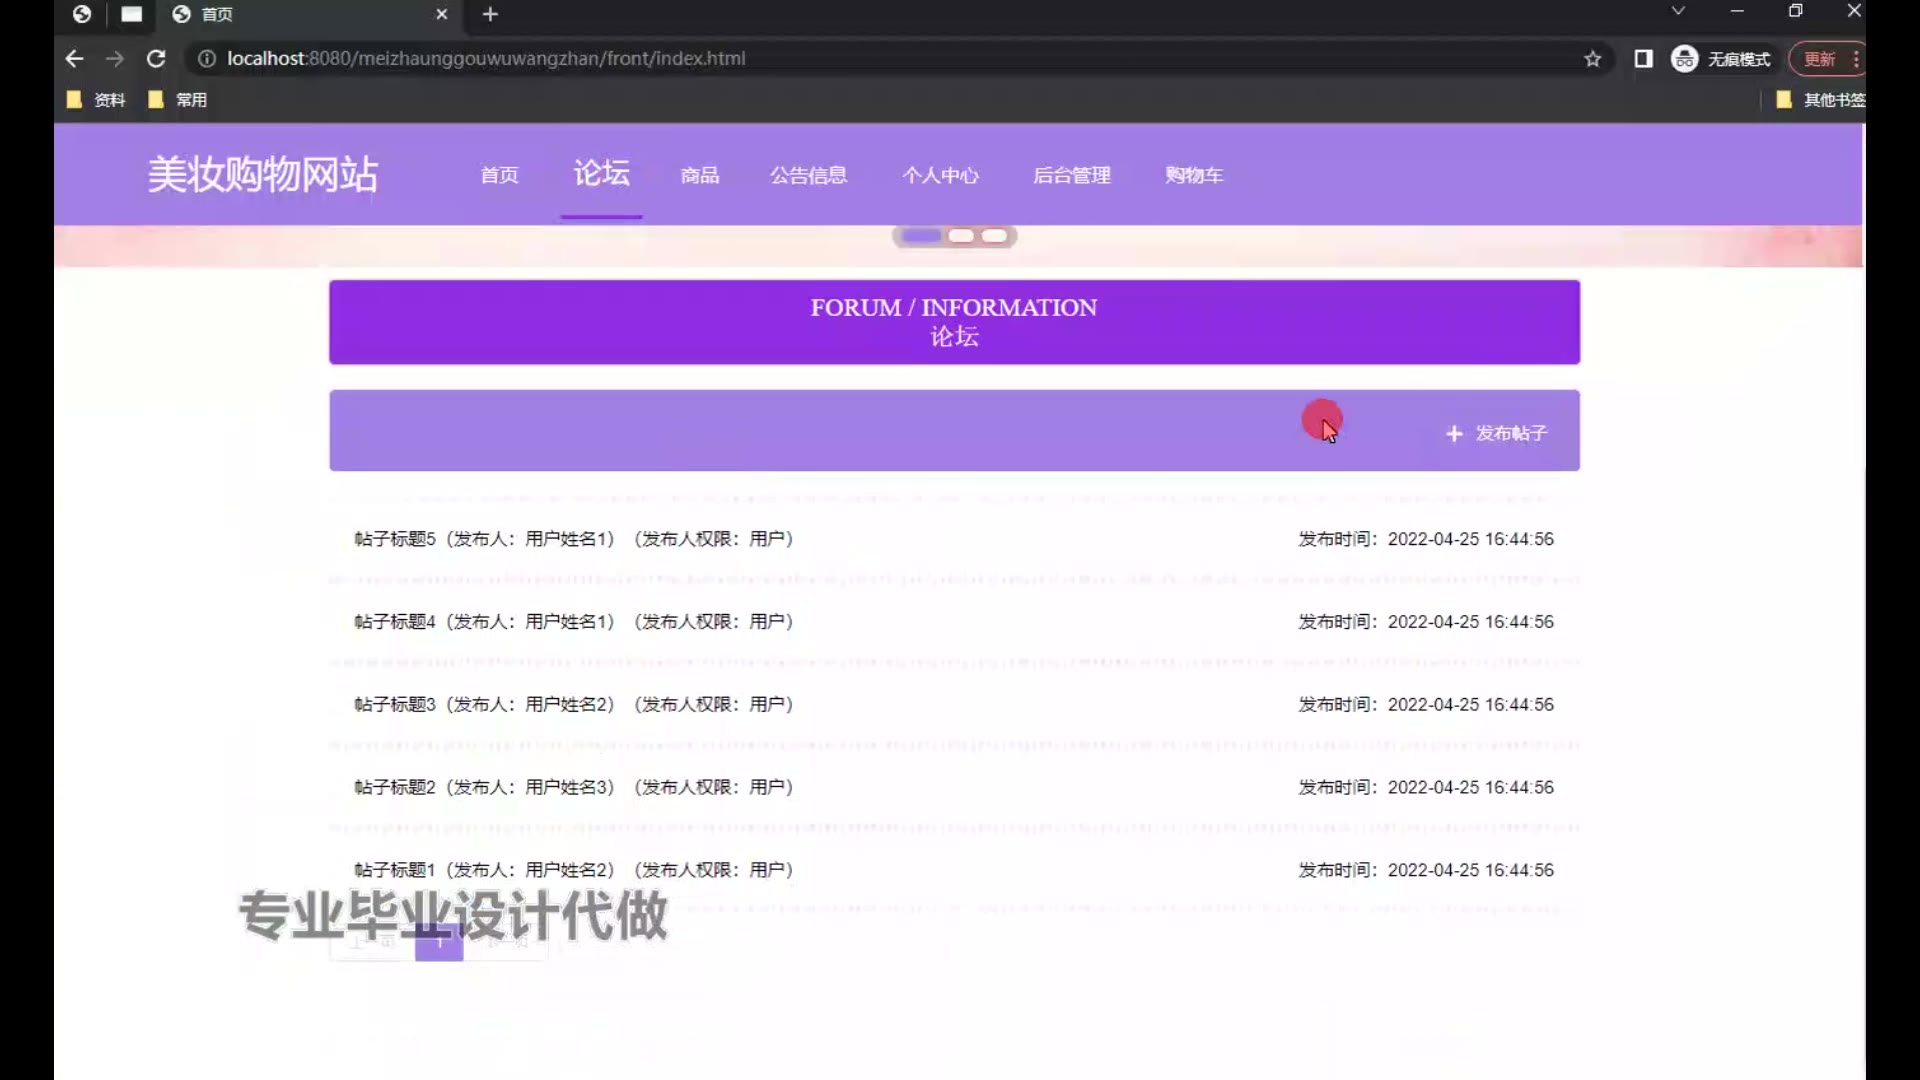This screenshot has height=1080, width=1920.
Task: Expand the 其他书签 folder
Action: tap(1822, 100)
